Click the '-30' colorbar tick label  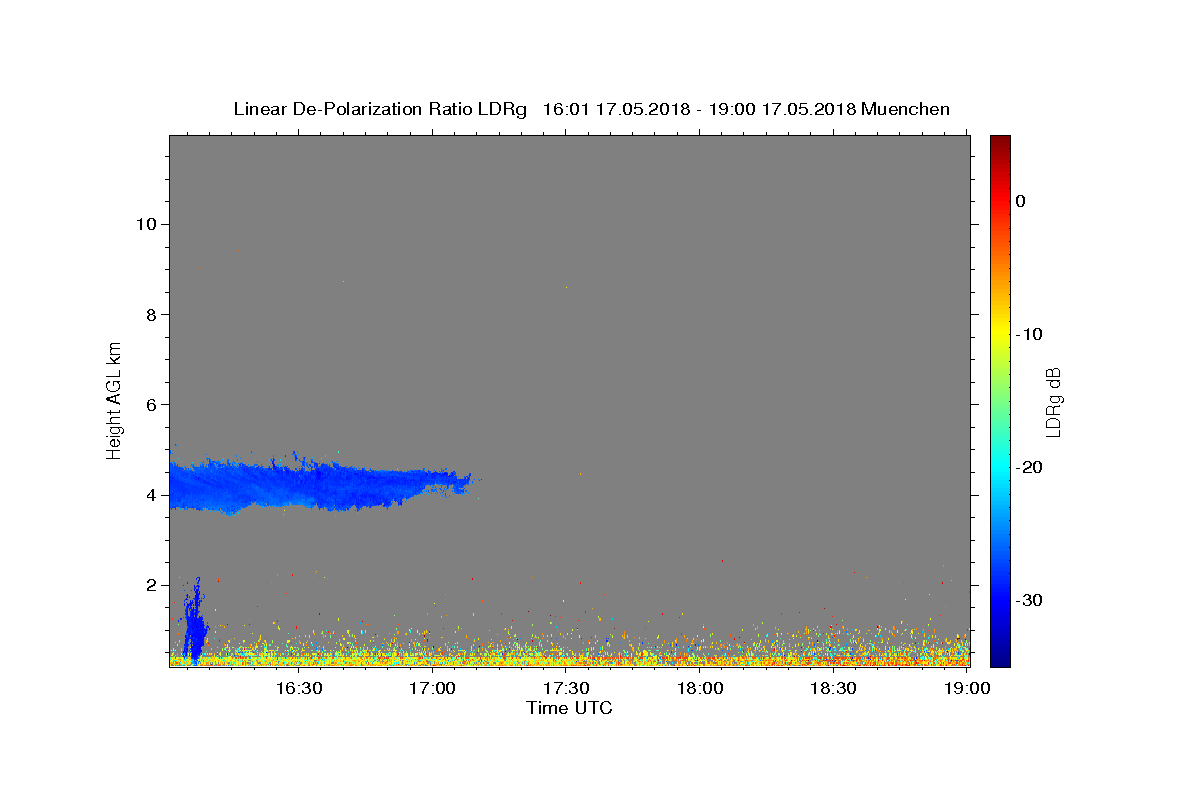(x=1030, y=600)
